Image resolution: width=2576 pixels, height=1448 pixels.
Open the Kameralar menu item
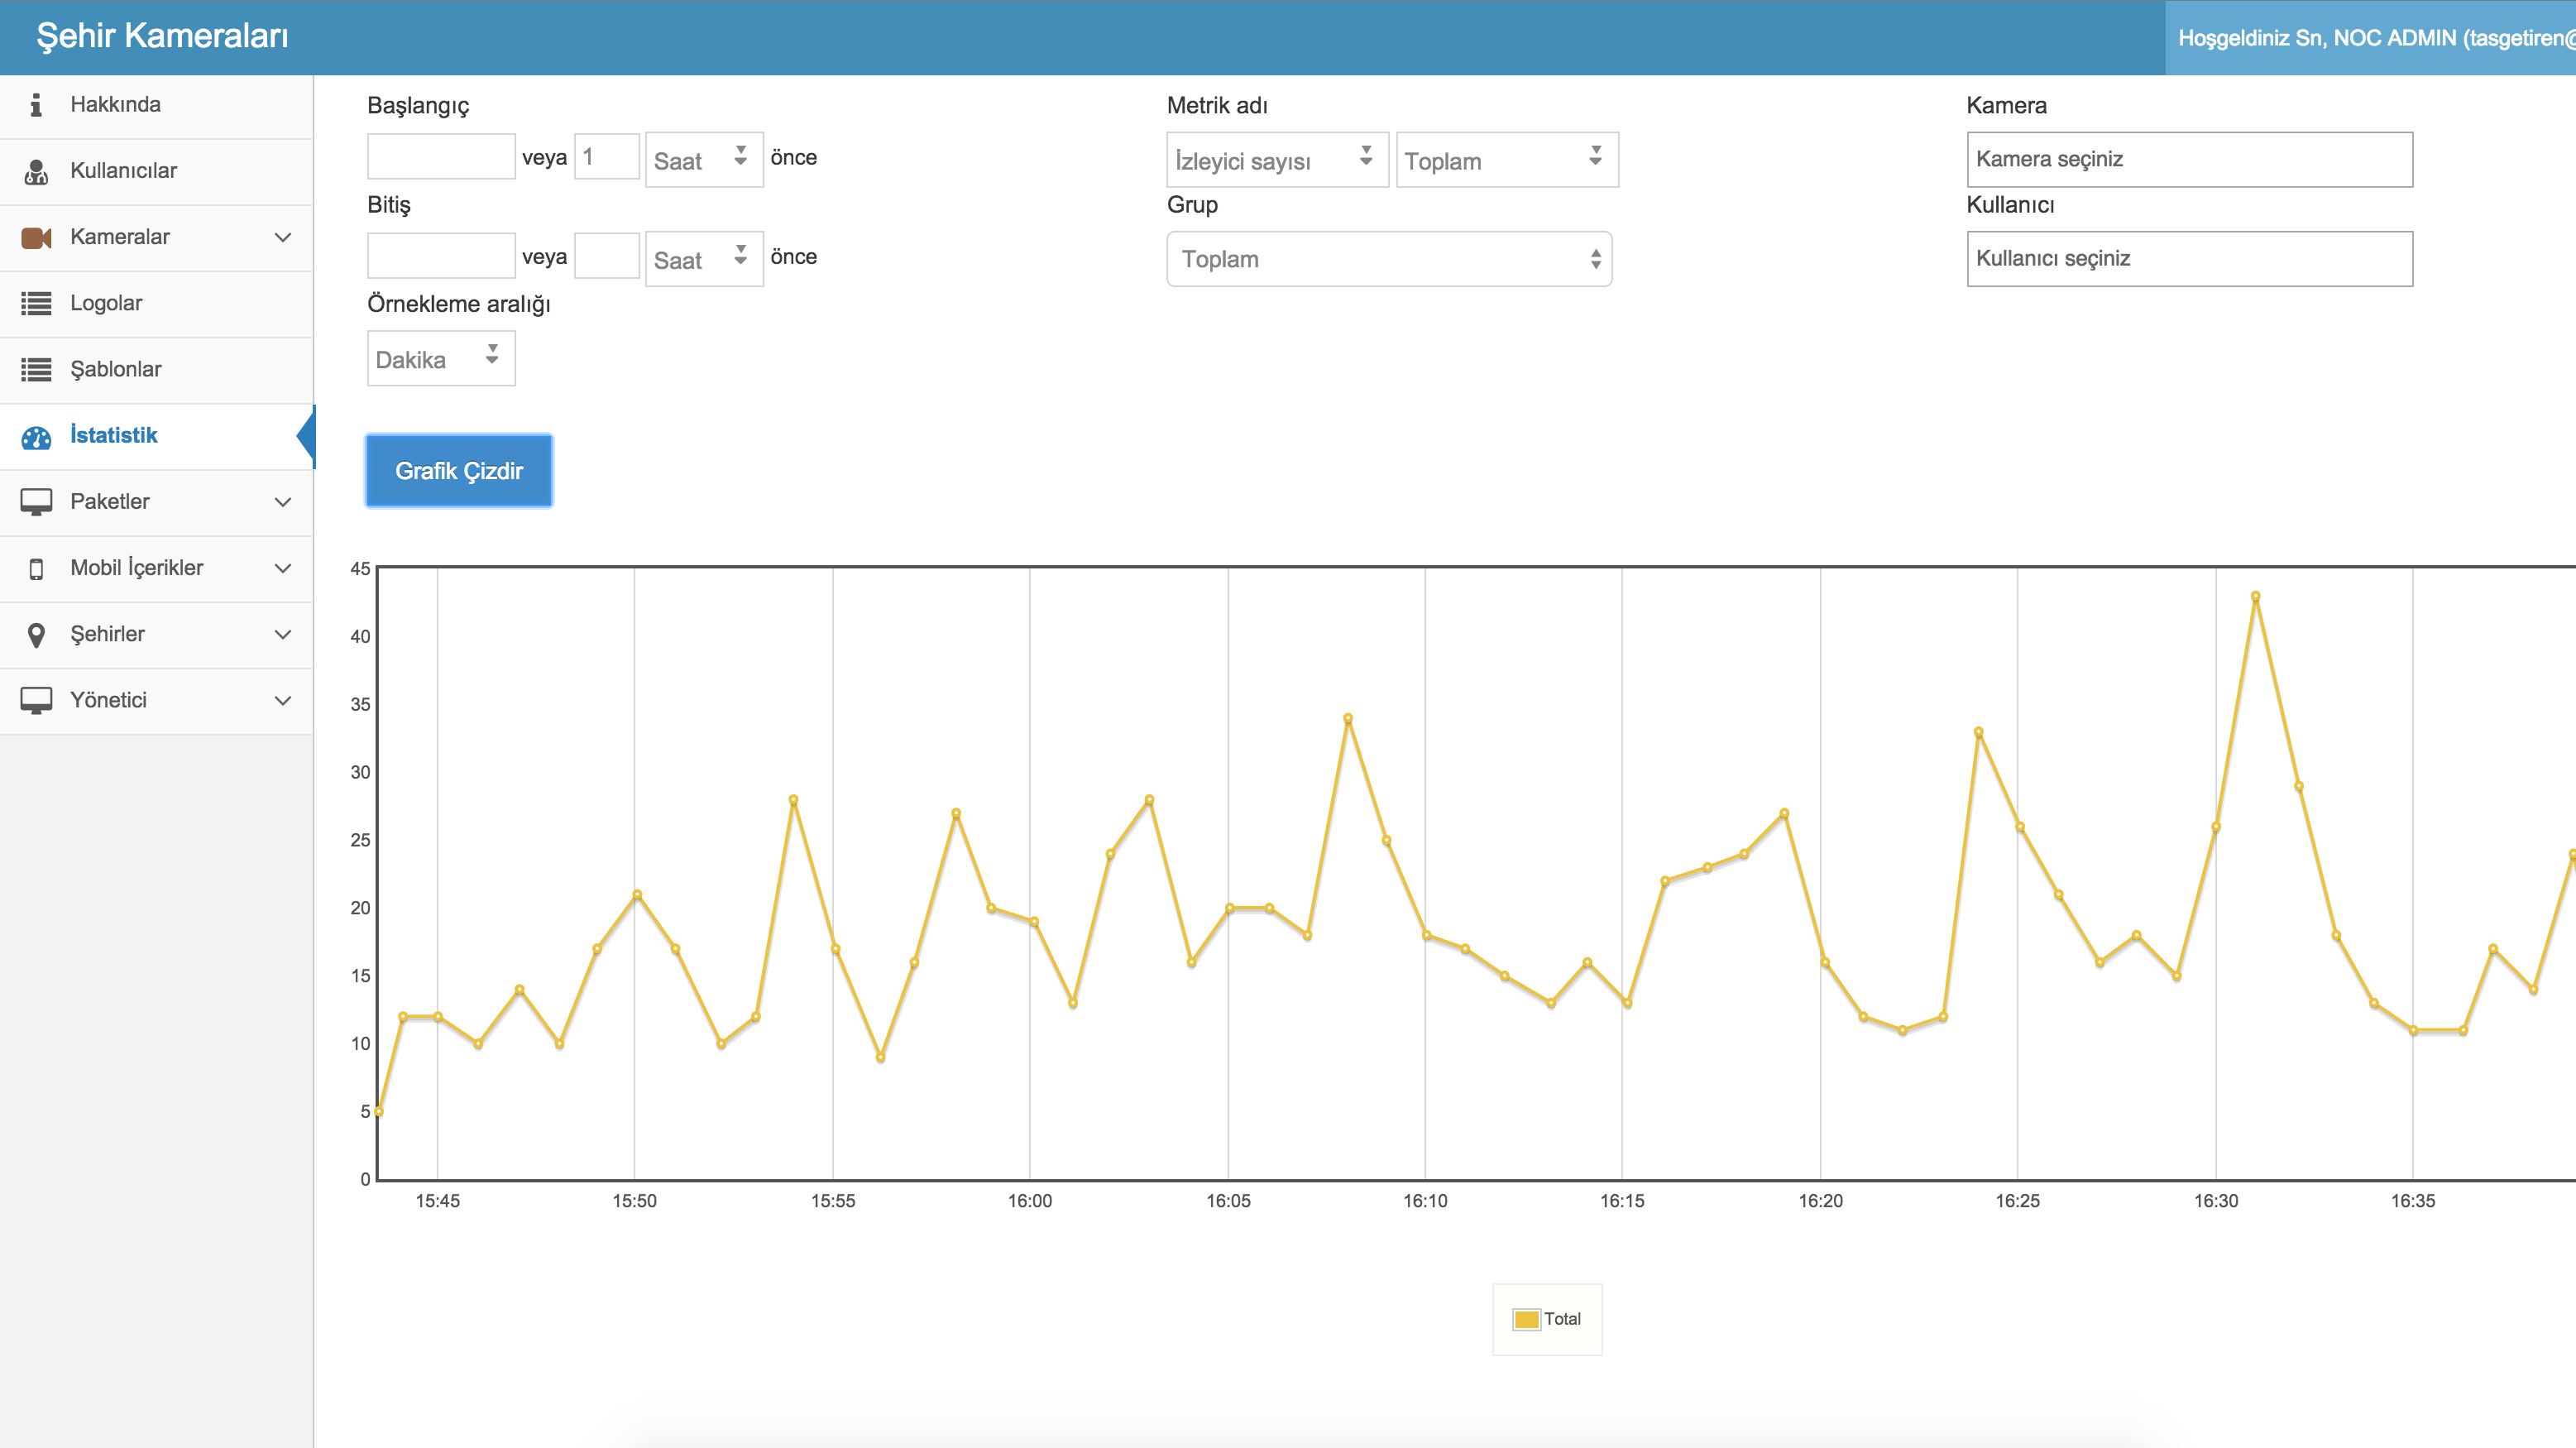tap(157, 238)
